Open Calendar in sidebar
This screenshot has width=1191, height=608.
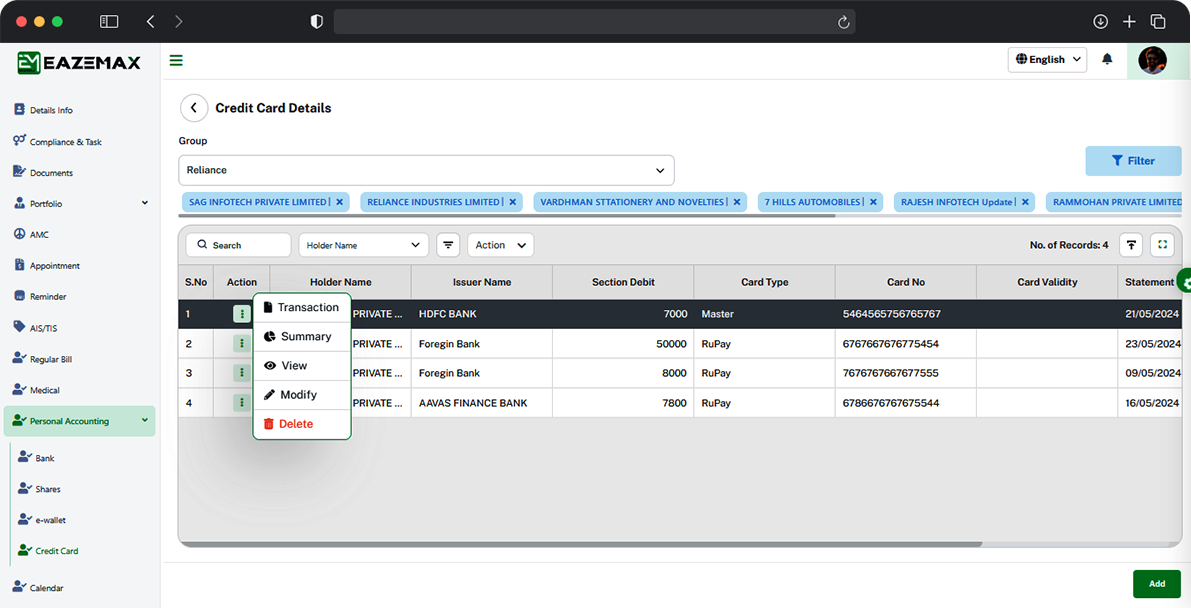click(38, 587)
